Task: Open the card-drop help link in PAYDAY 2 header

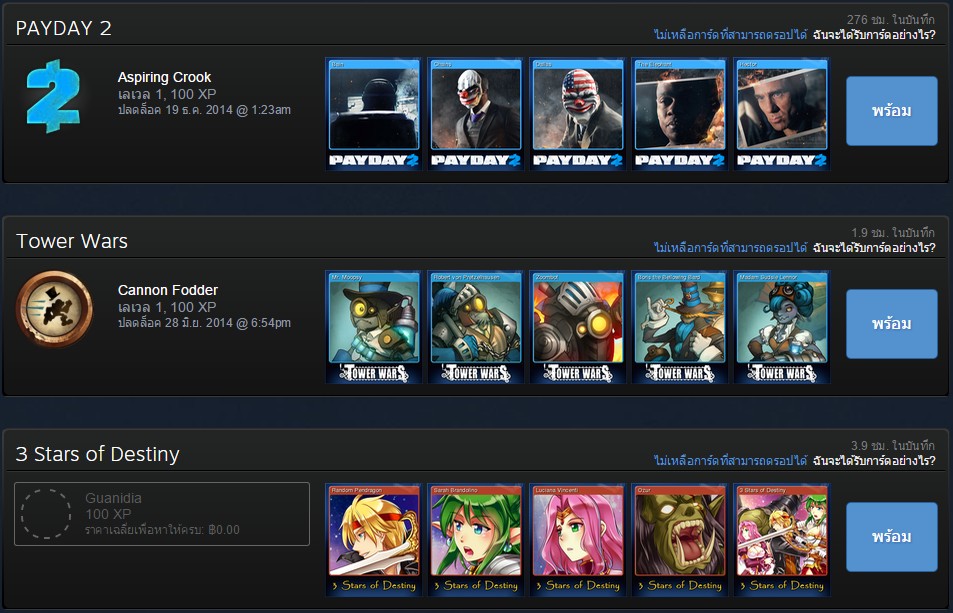Action: [x=874, y=35]
